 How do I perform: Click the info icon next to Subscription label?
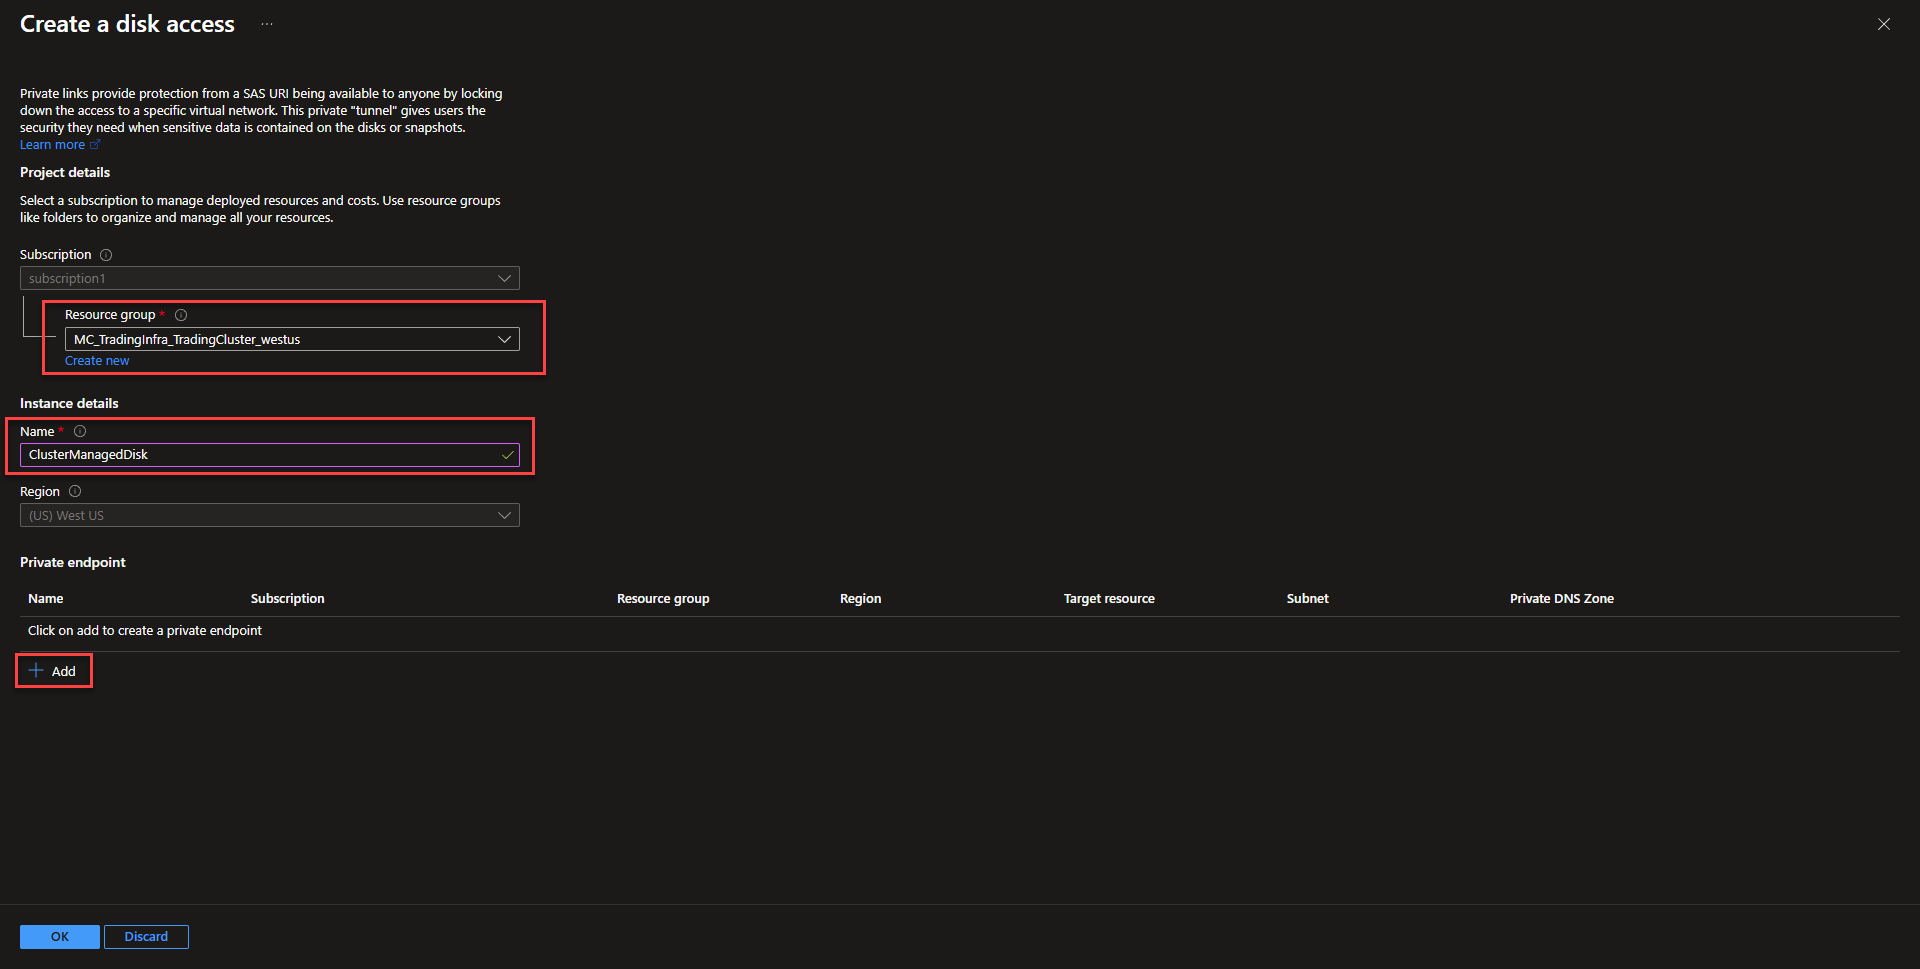coord(106,255)
